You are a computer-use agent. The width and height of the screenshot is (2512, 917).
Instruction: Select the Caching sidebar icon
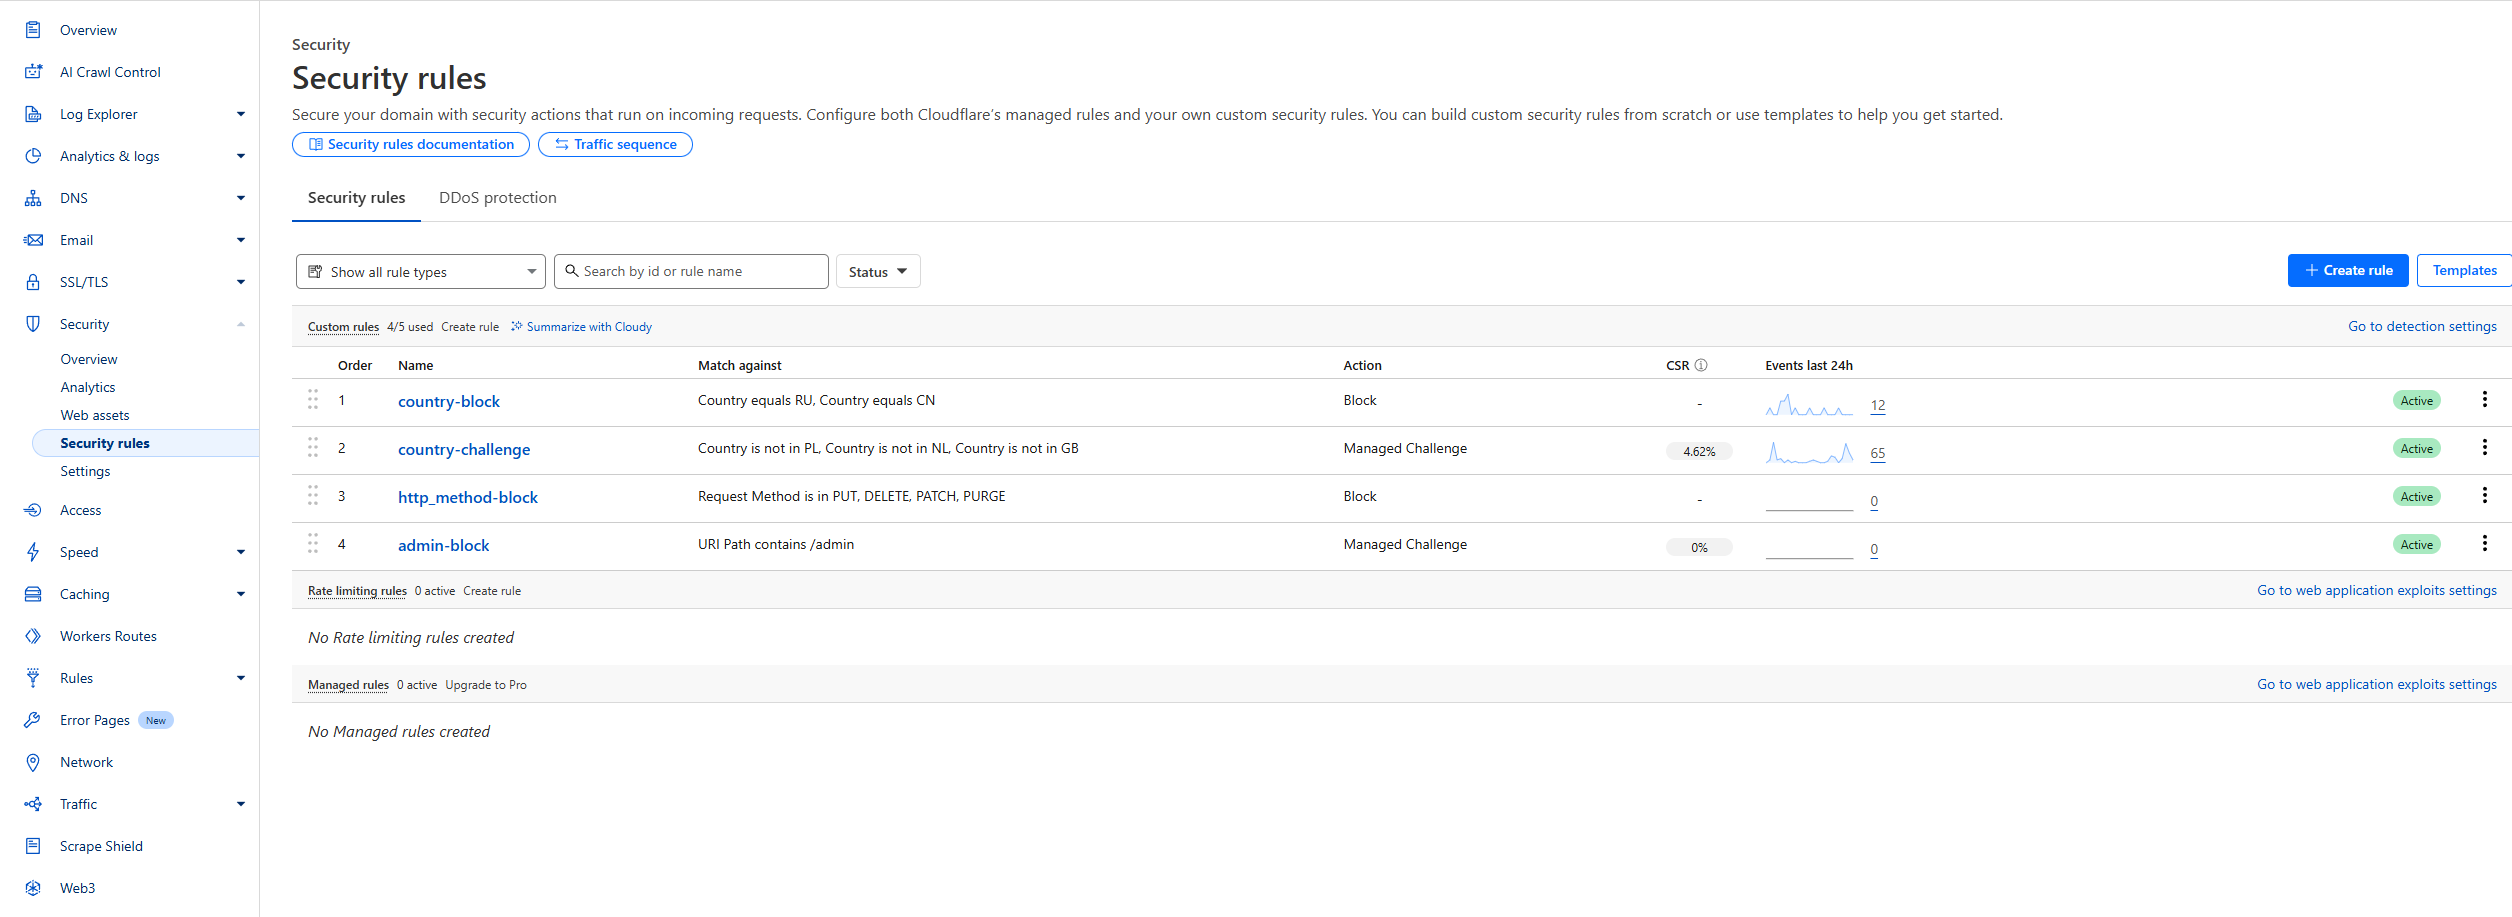(33, 593)
